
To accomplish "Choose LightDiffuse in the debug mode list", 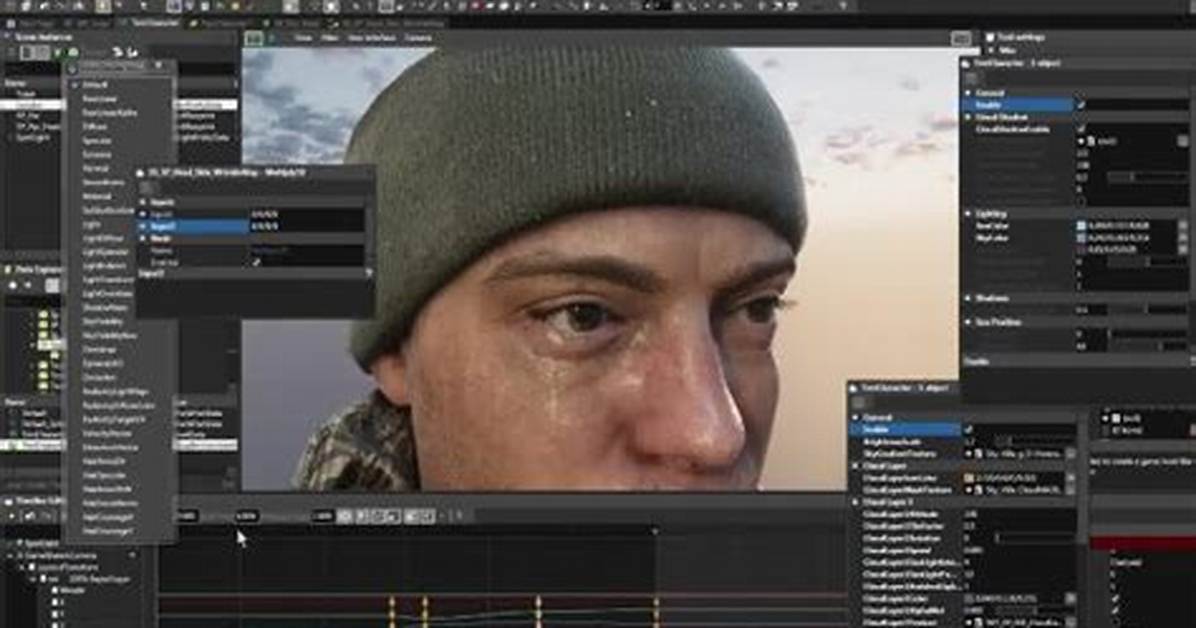I will click(x=103, y=238).
